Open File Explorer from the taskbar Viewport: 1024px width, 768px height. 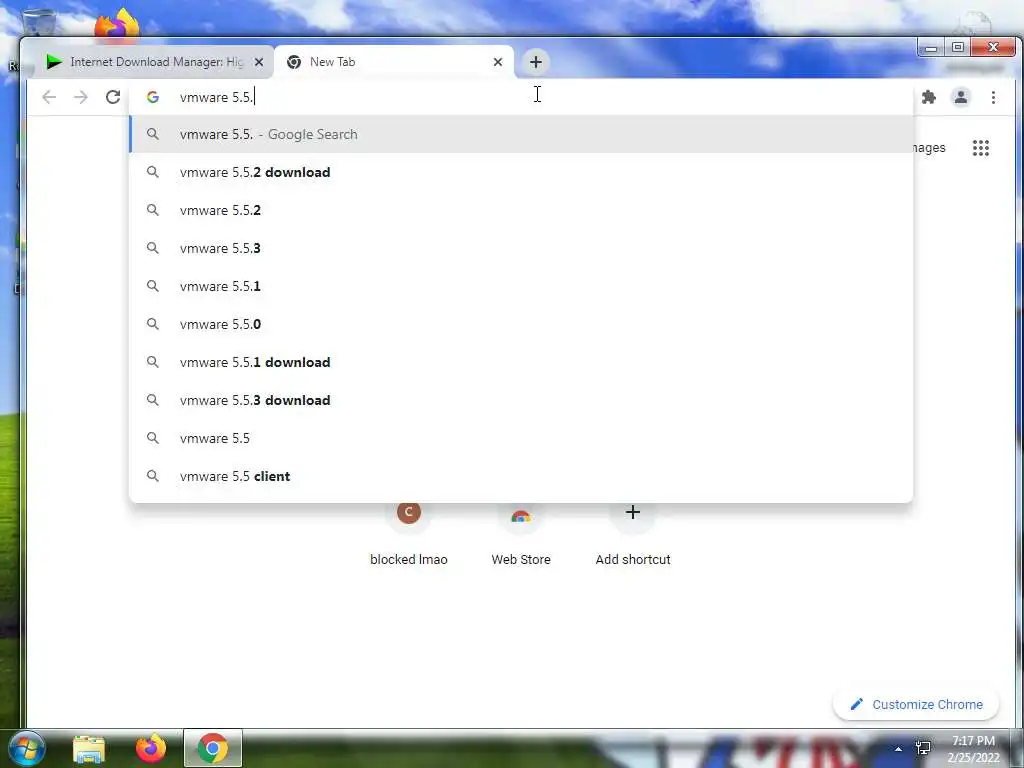click(x=89, y=749)
